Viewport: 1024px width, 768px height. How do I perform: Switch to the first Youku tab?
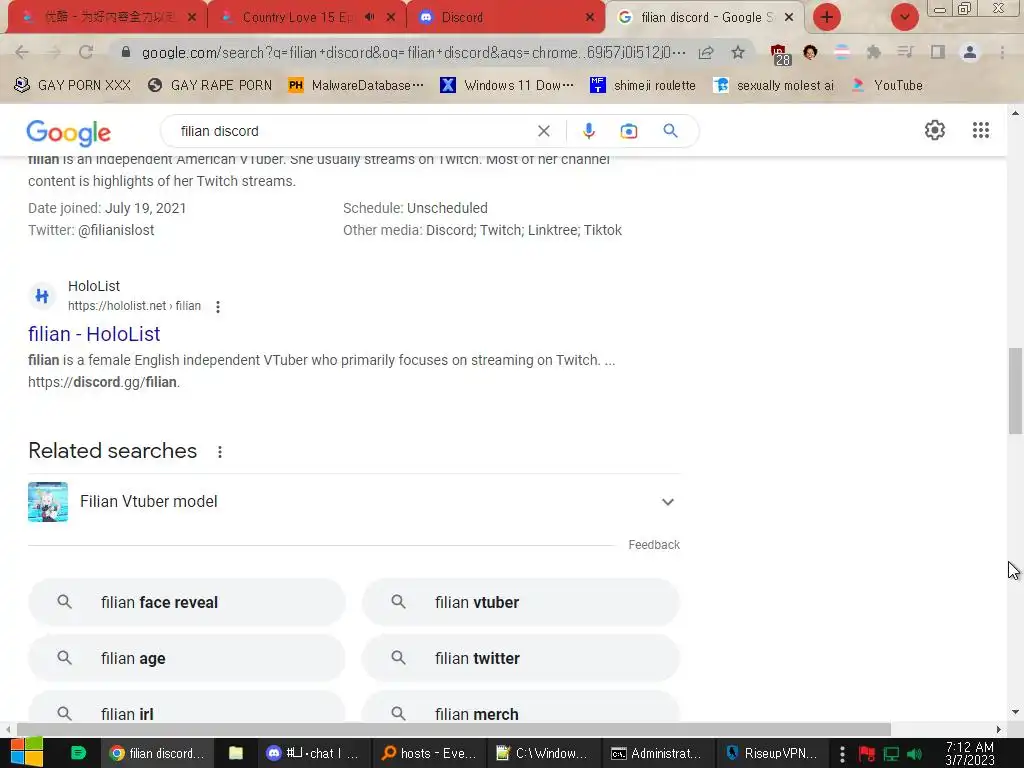(109, 18)
